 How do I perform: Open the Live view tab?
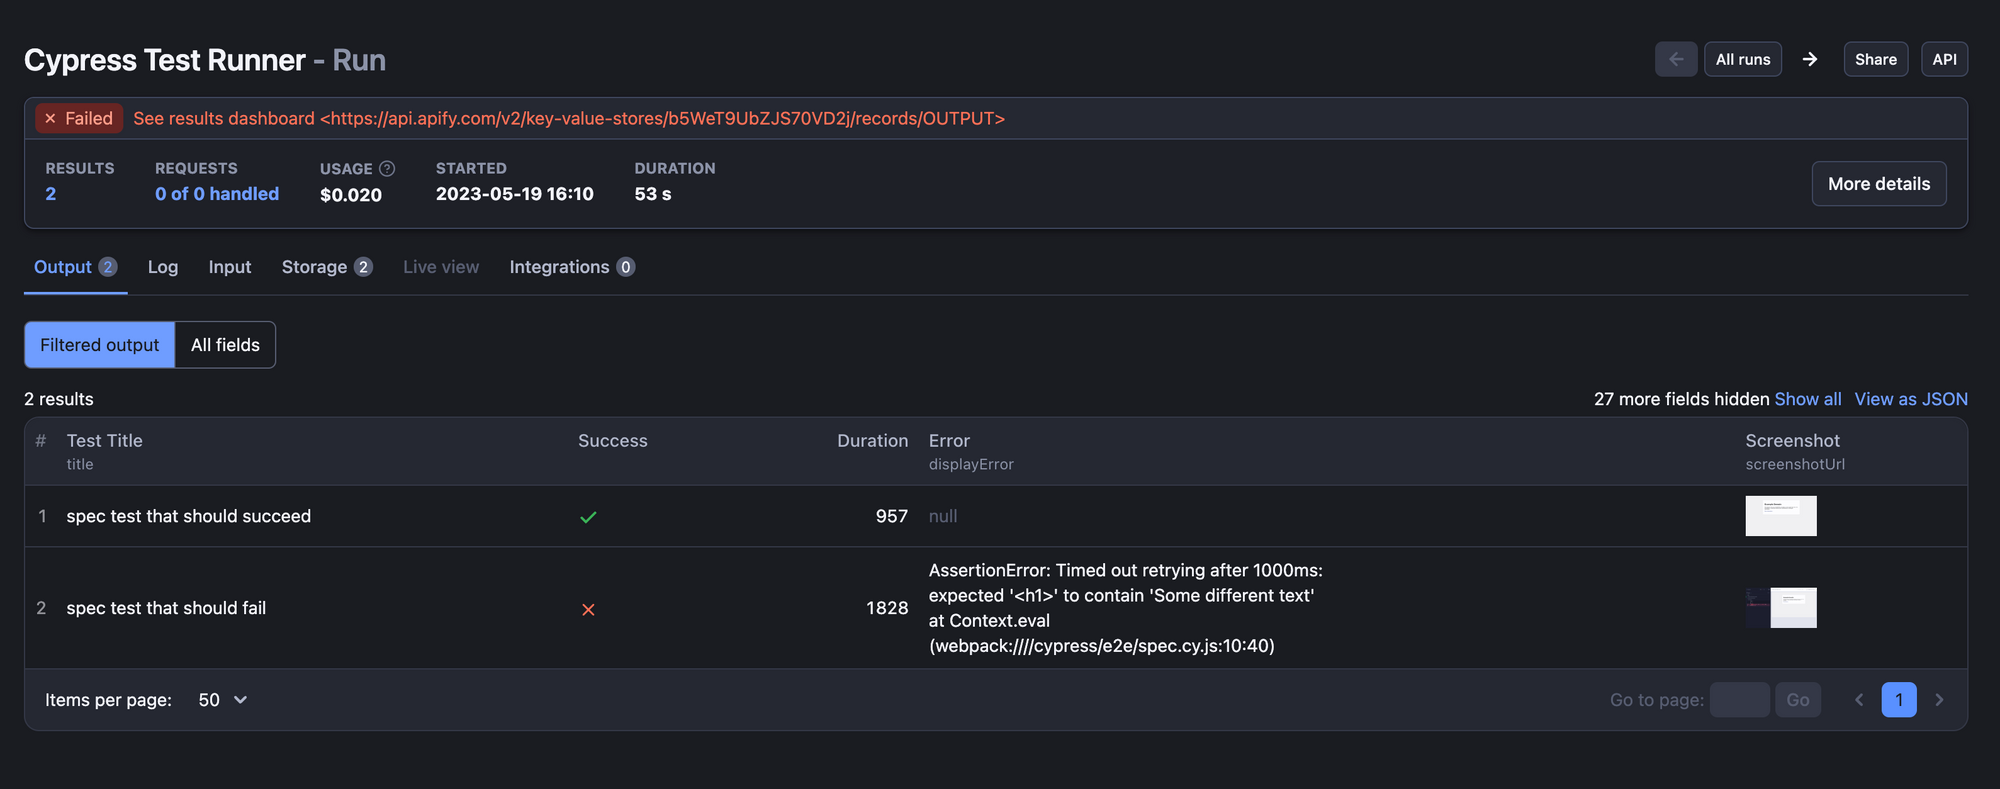point(441,267)
